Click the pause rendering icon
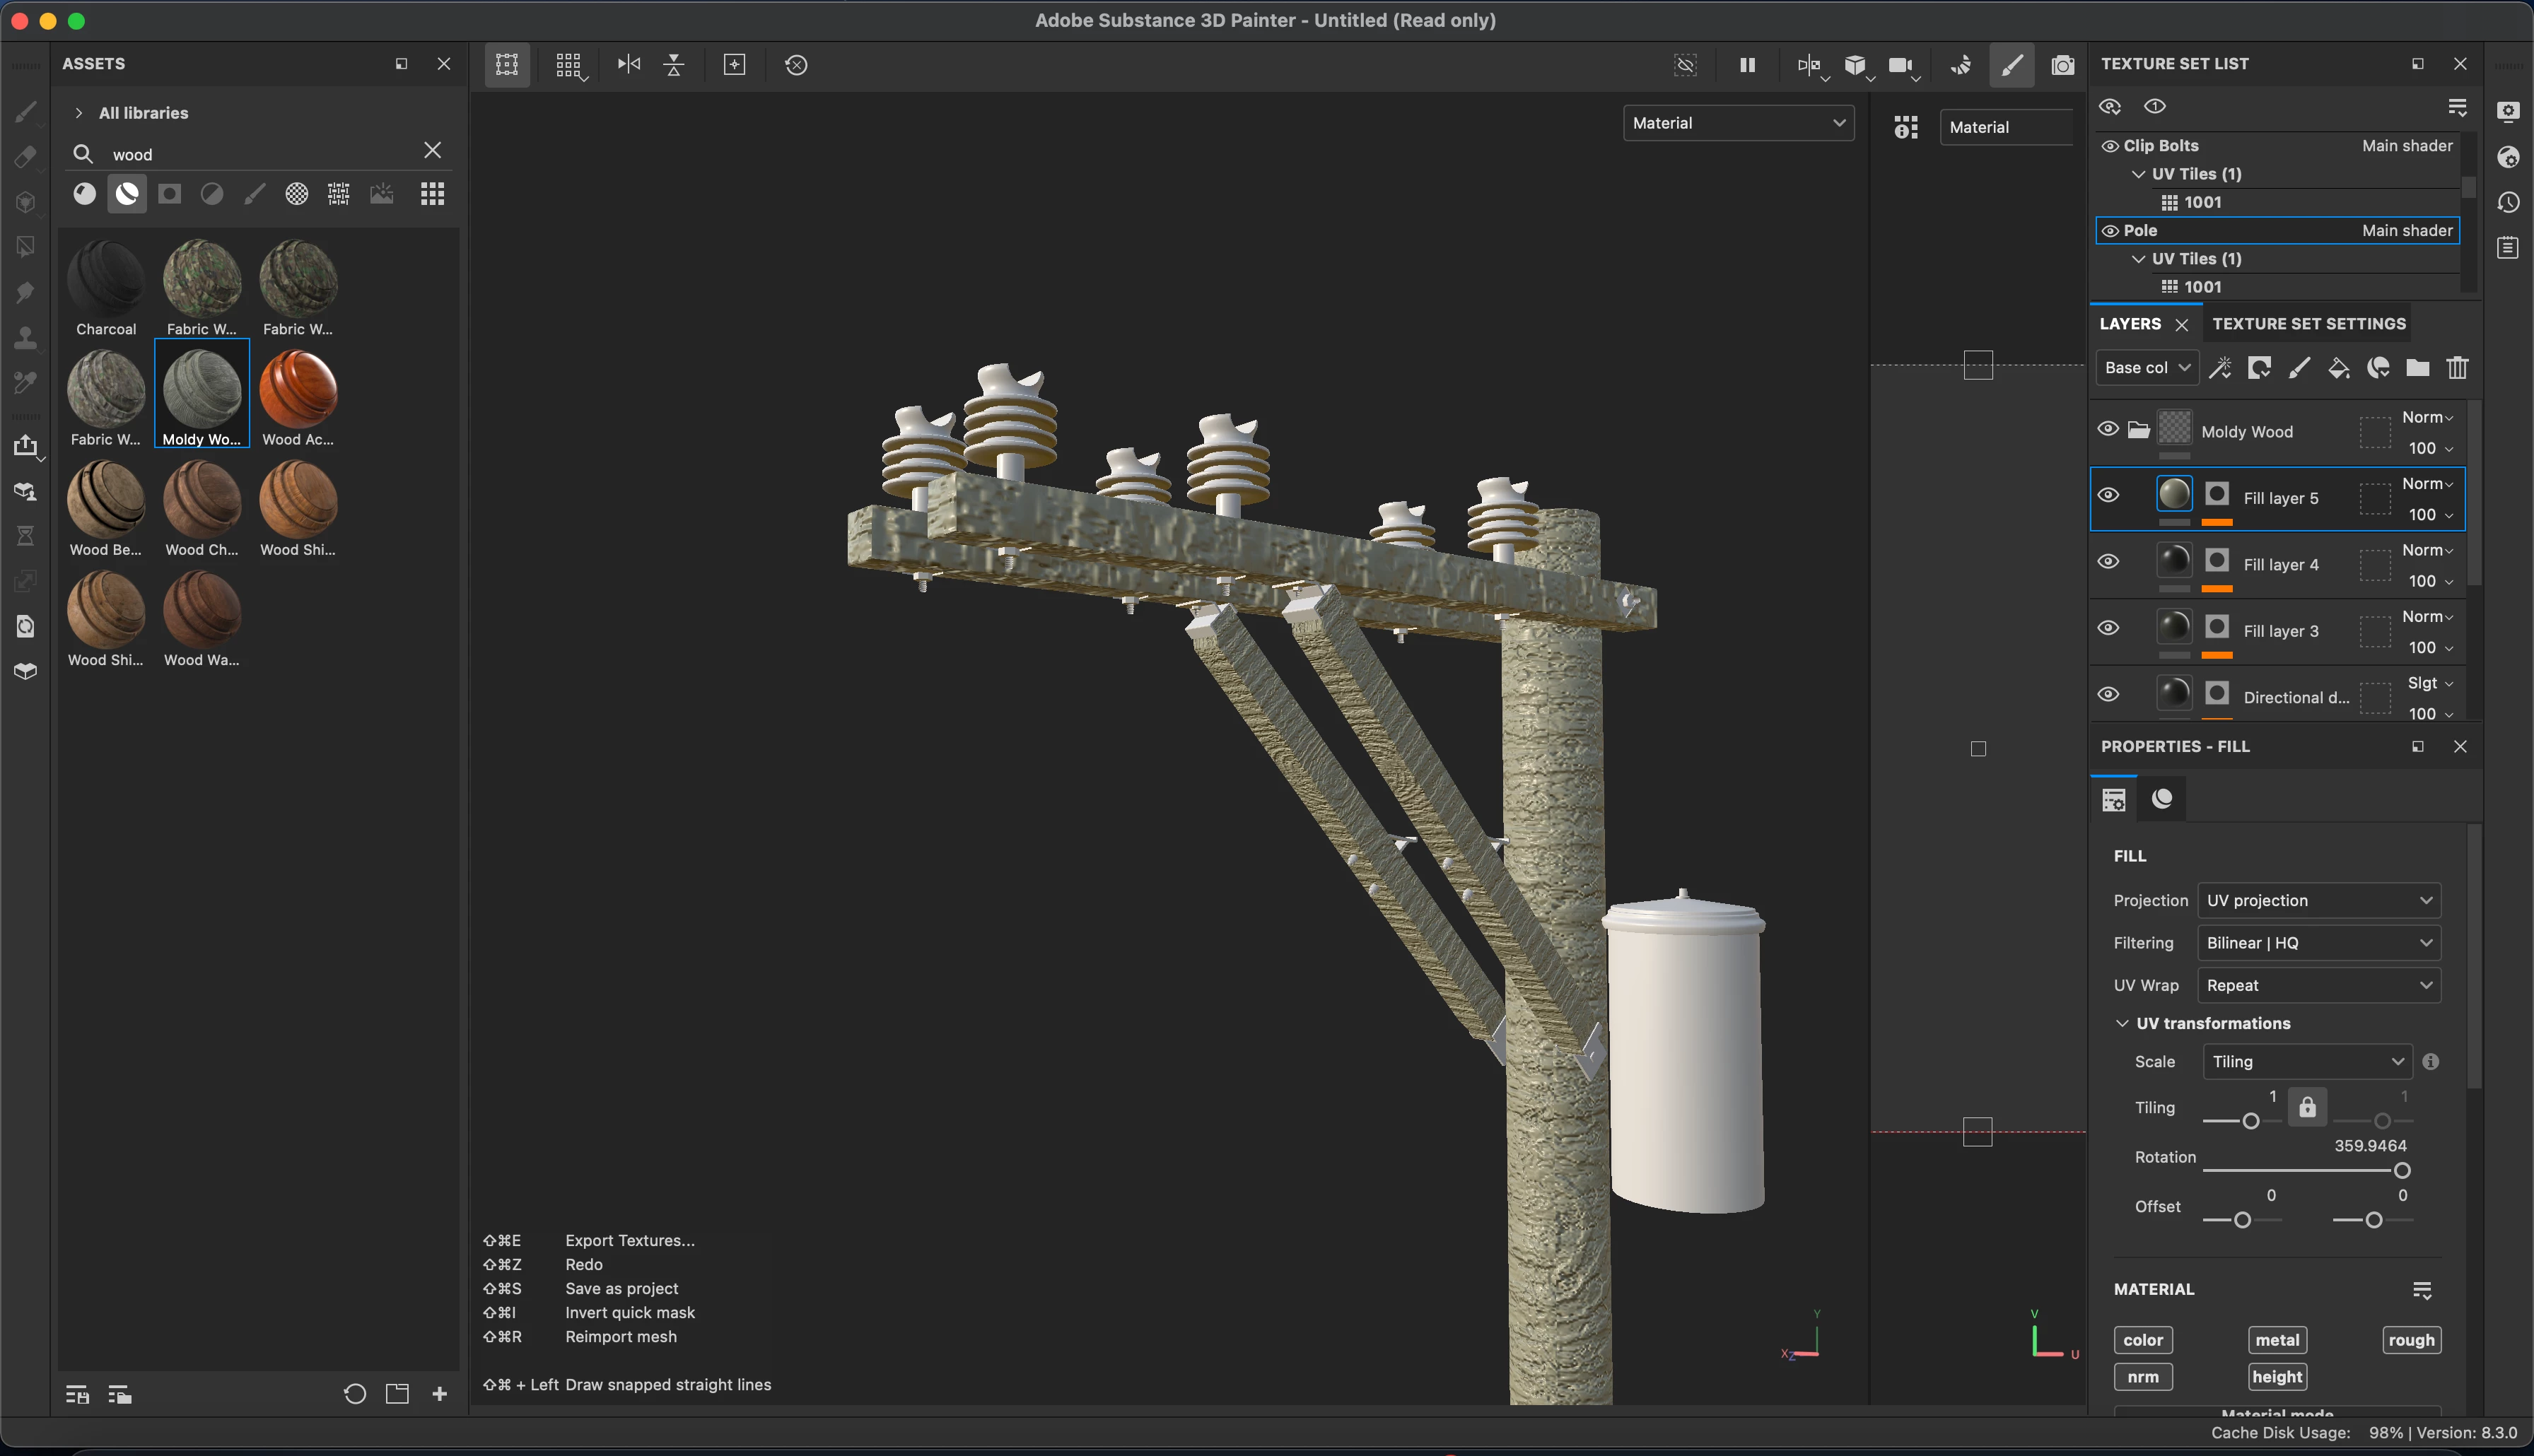 pos(1747,65)
